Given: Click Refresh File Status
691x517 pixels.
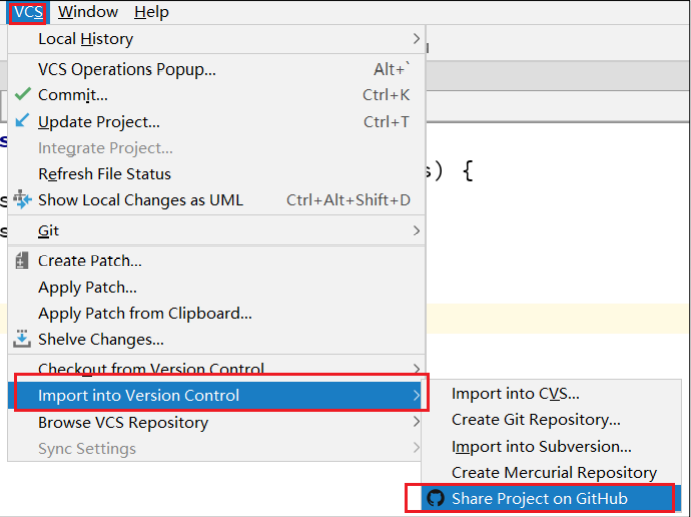Looking at the screenshot, I should 105,174.
